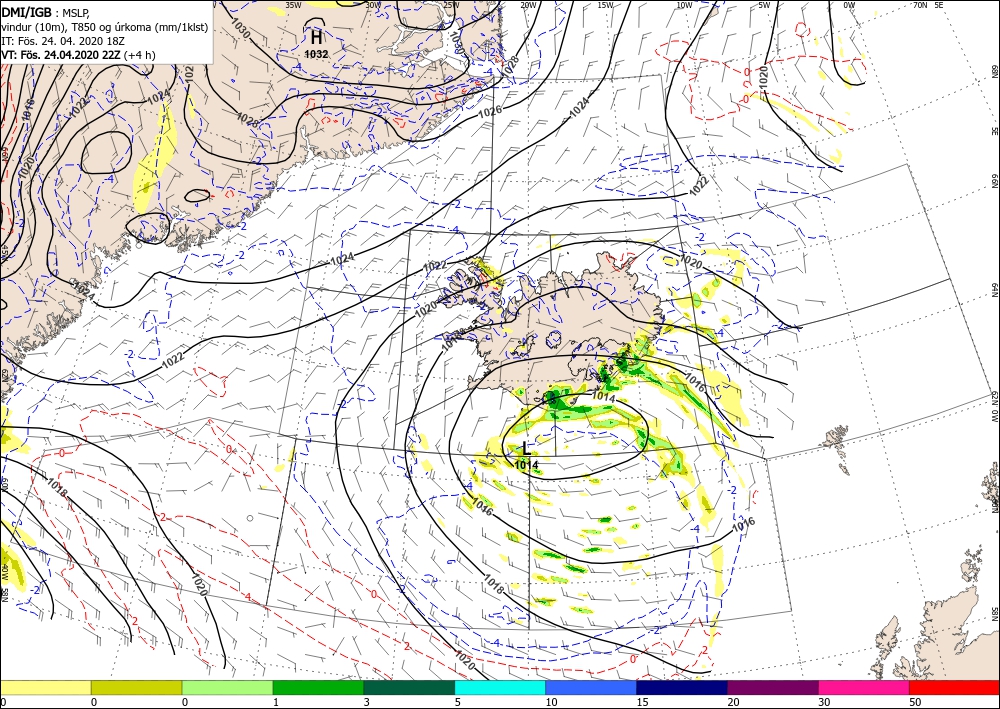Viewport: 1000px width, 709px height.
Task: Click the legend value 20
Action: (733, 702)
